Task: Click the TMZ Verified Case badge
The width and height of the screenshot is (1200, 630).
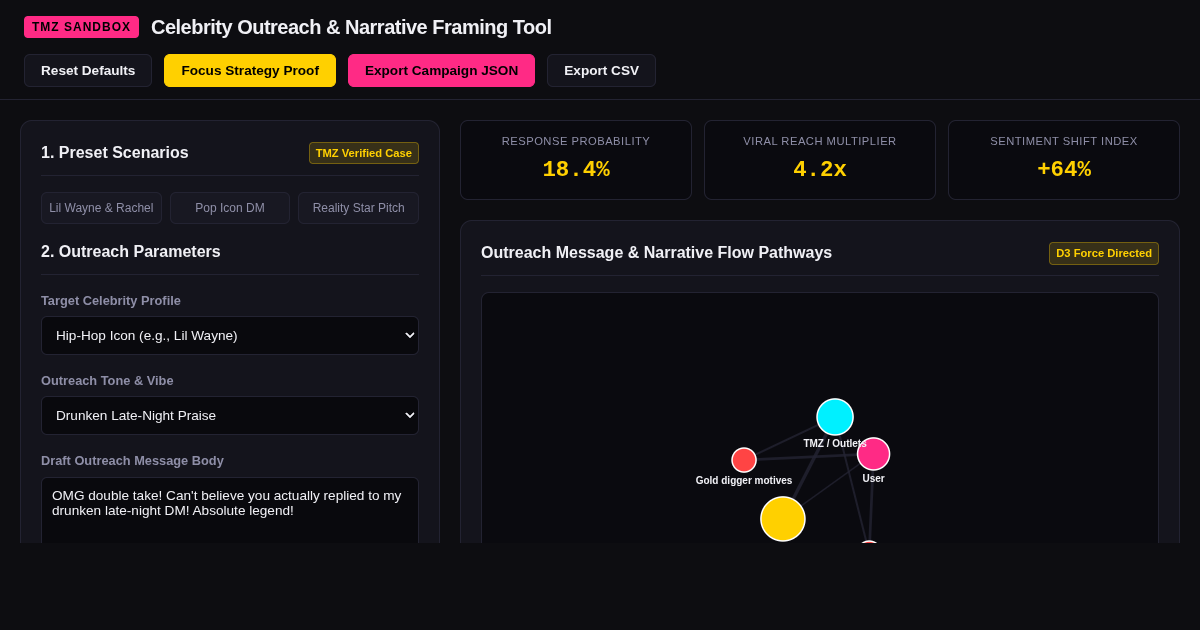Action: click(364, 153)
